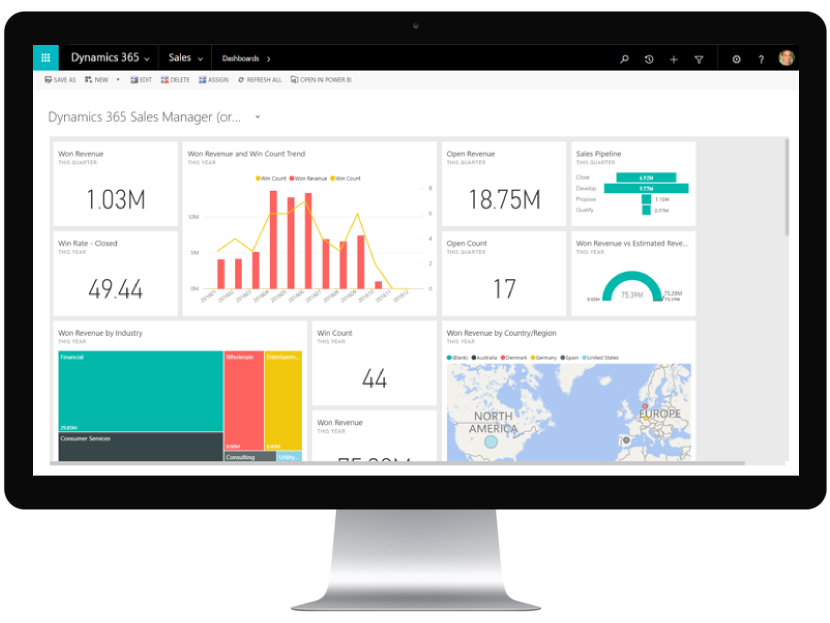Click the Assign command
Image resolution: width=830 pixels, height=623 pixels.
(x=214, y=80)
